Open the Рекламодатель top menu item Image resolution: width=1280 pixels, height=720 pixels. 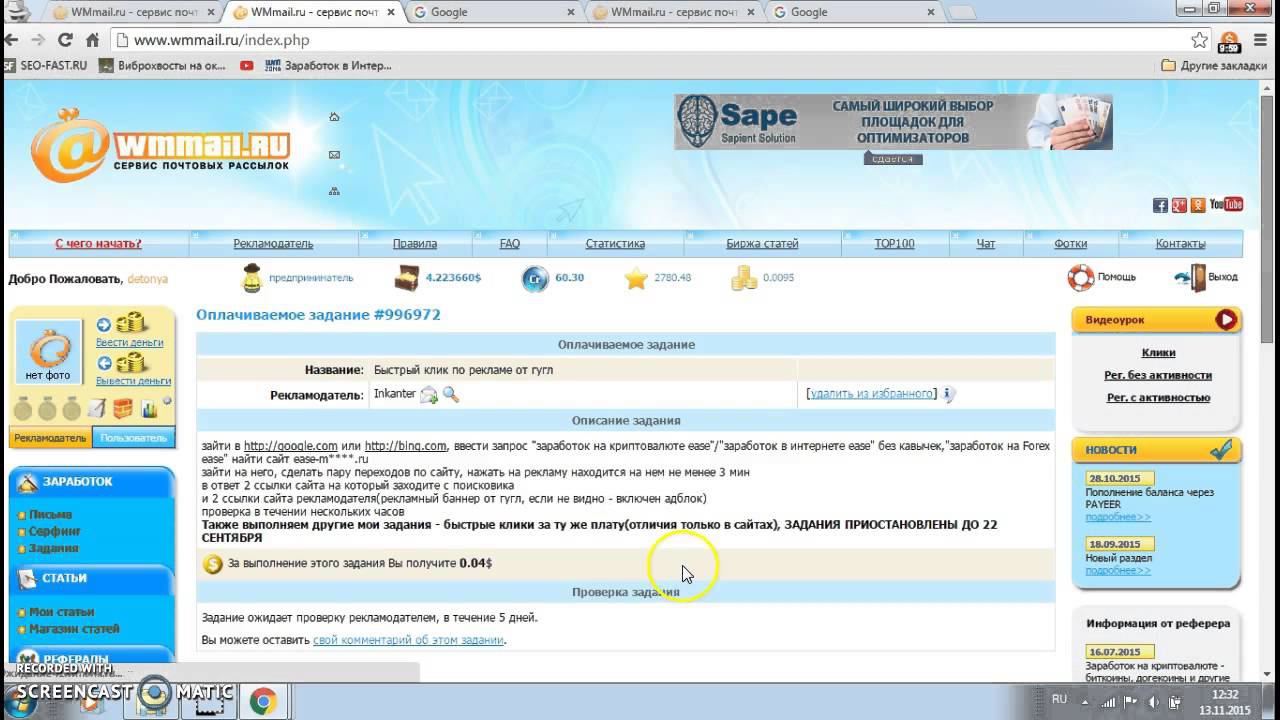coord(273,243)
